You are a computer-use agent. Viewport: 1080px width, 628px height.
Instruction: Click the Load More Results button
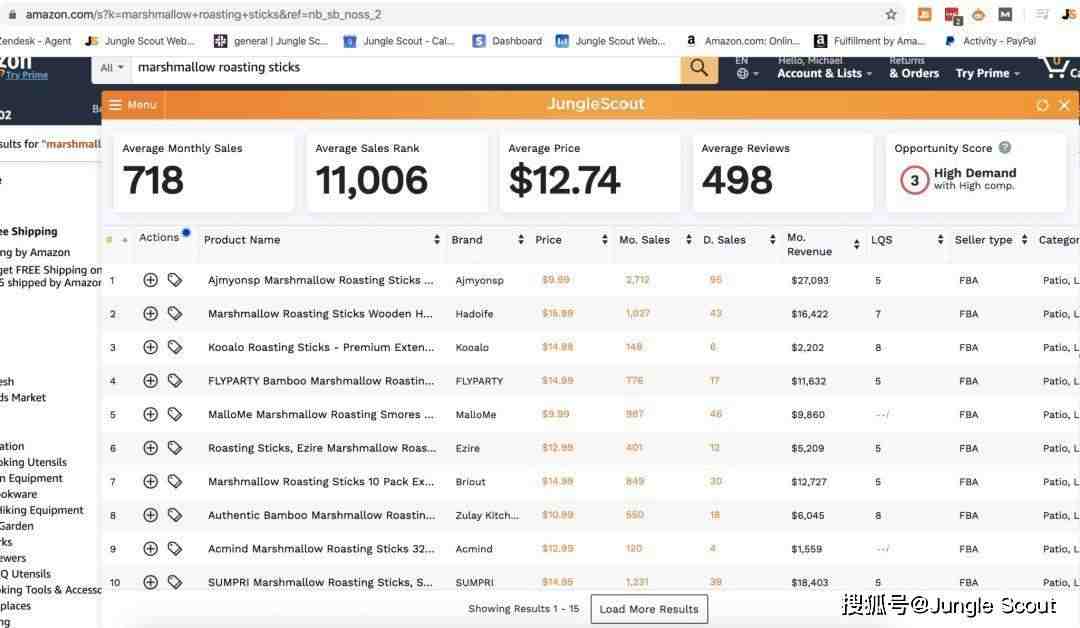[x=648, y=609]
